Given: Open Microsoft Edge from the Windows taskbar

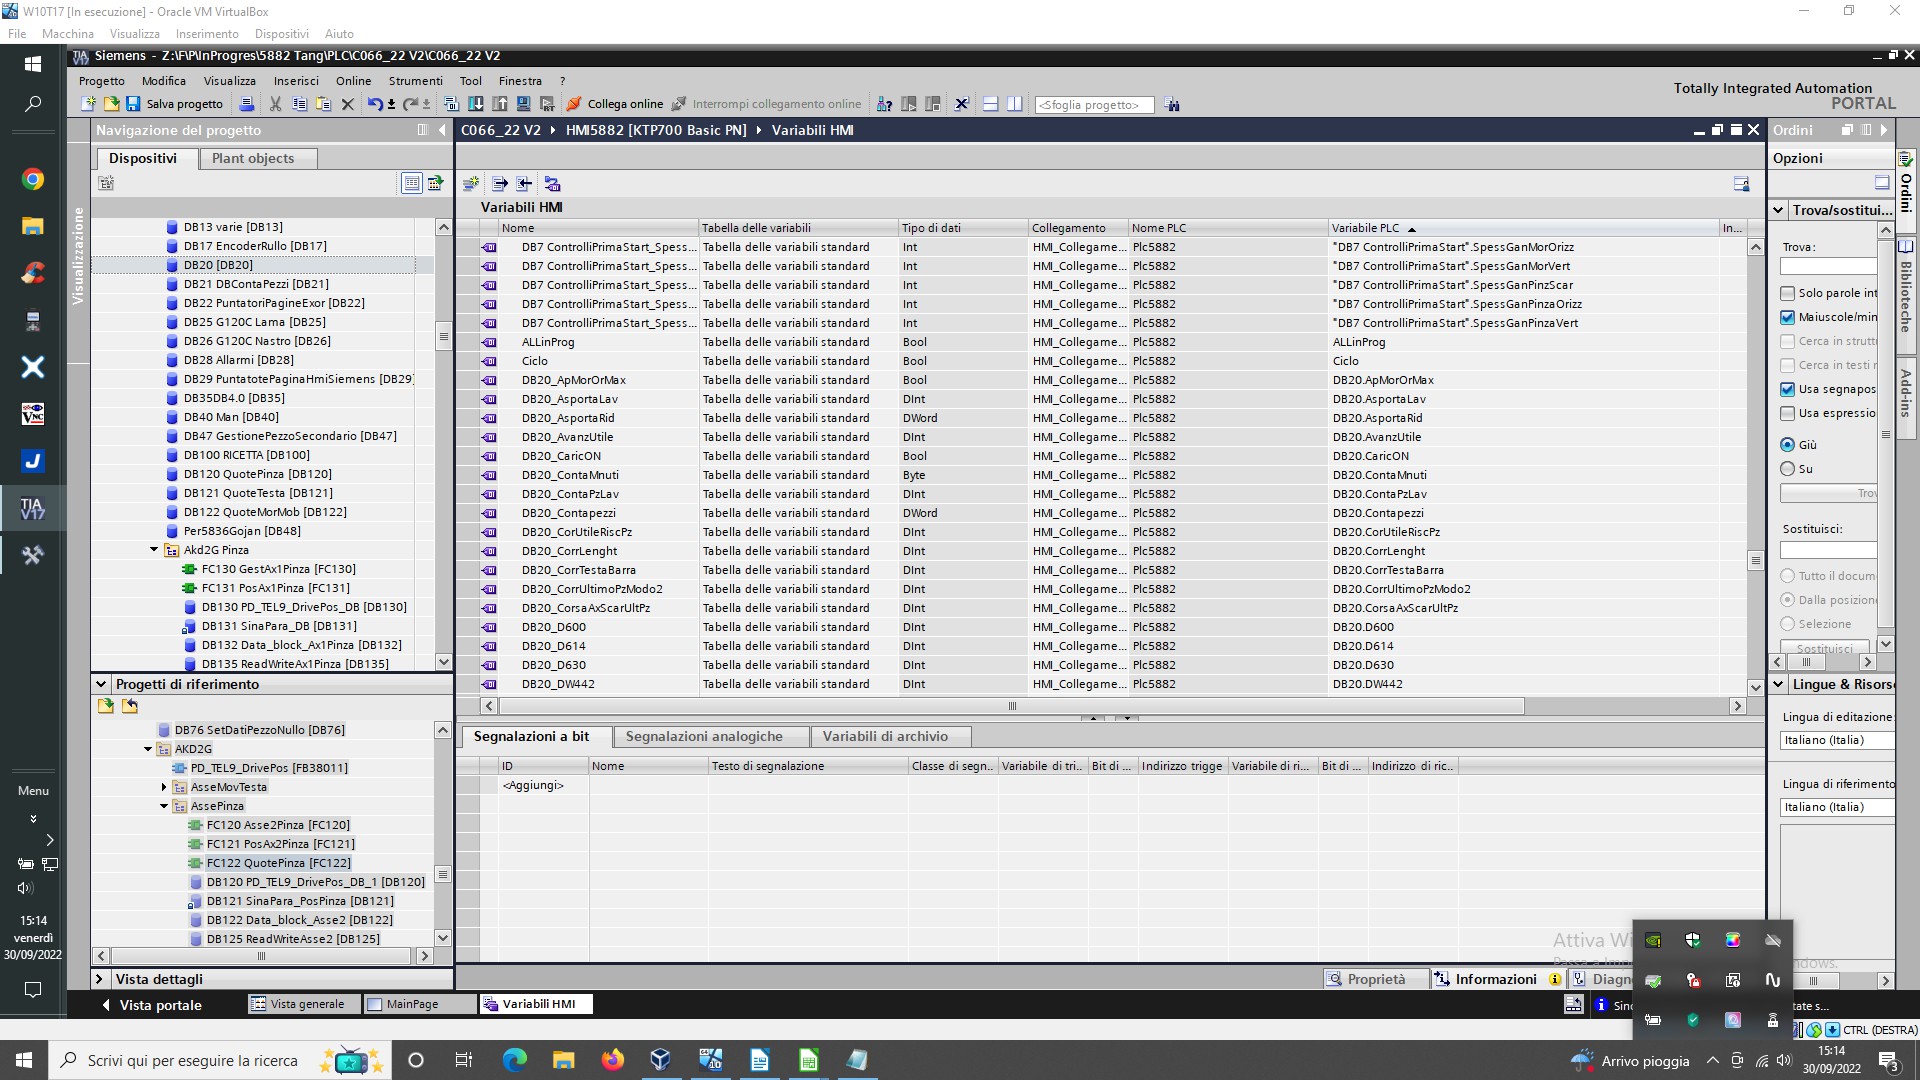Looking at the screenshot, I should pos(515,1060).
